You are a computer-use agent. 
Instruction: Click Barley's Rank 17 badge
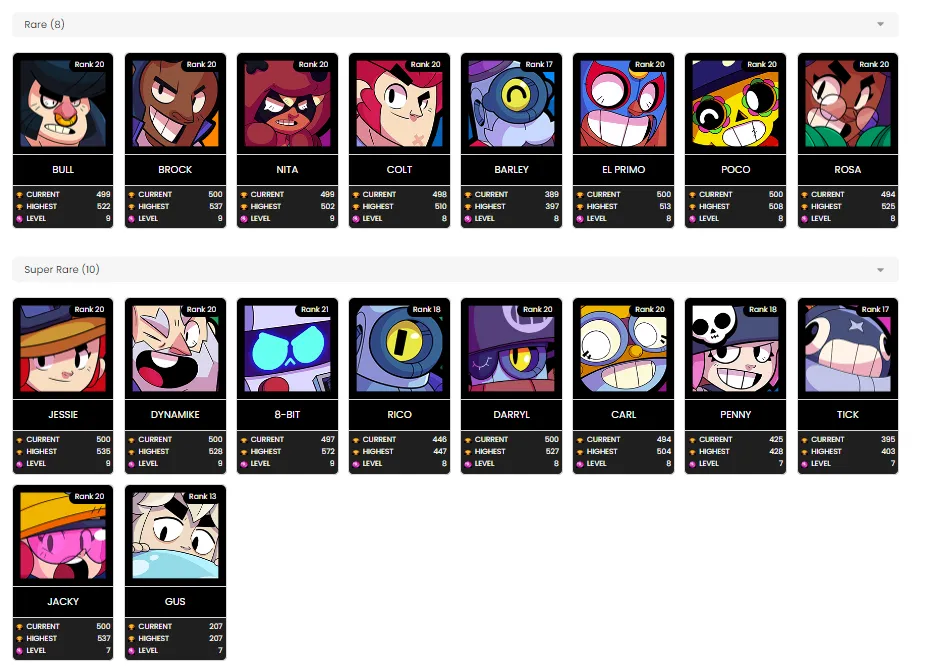pyautogui.click(x=539, y=64)
